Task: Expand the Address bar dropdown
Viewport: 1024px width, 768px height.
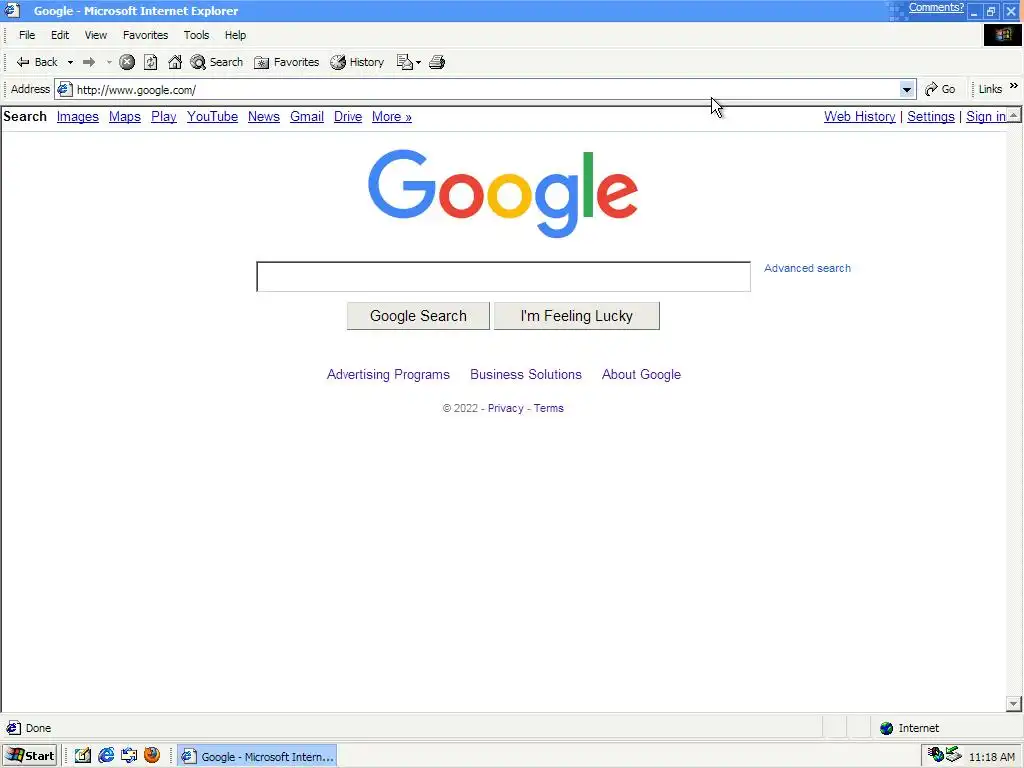Action: [x=906, y=89]
